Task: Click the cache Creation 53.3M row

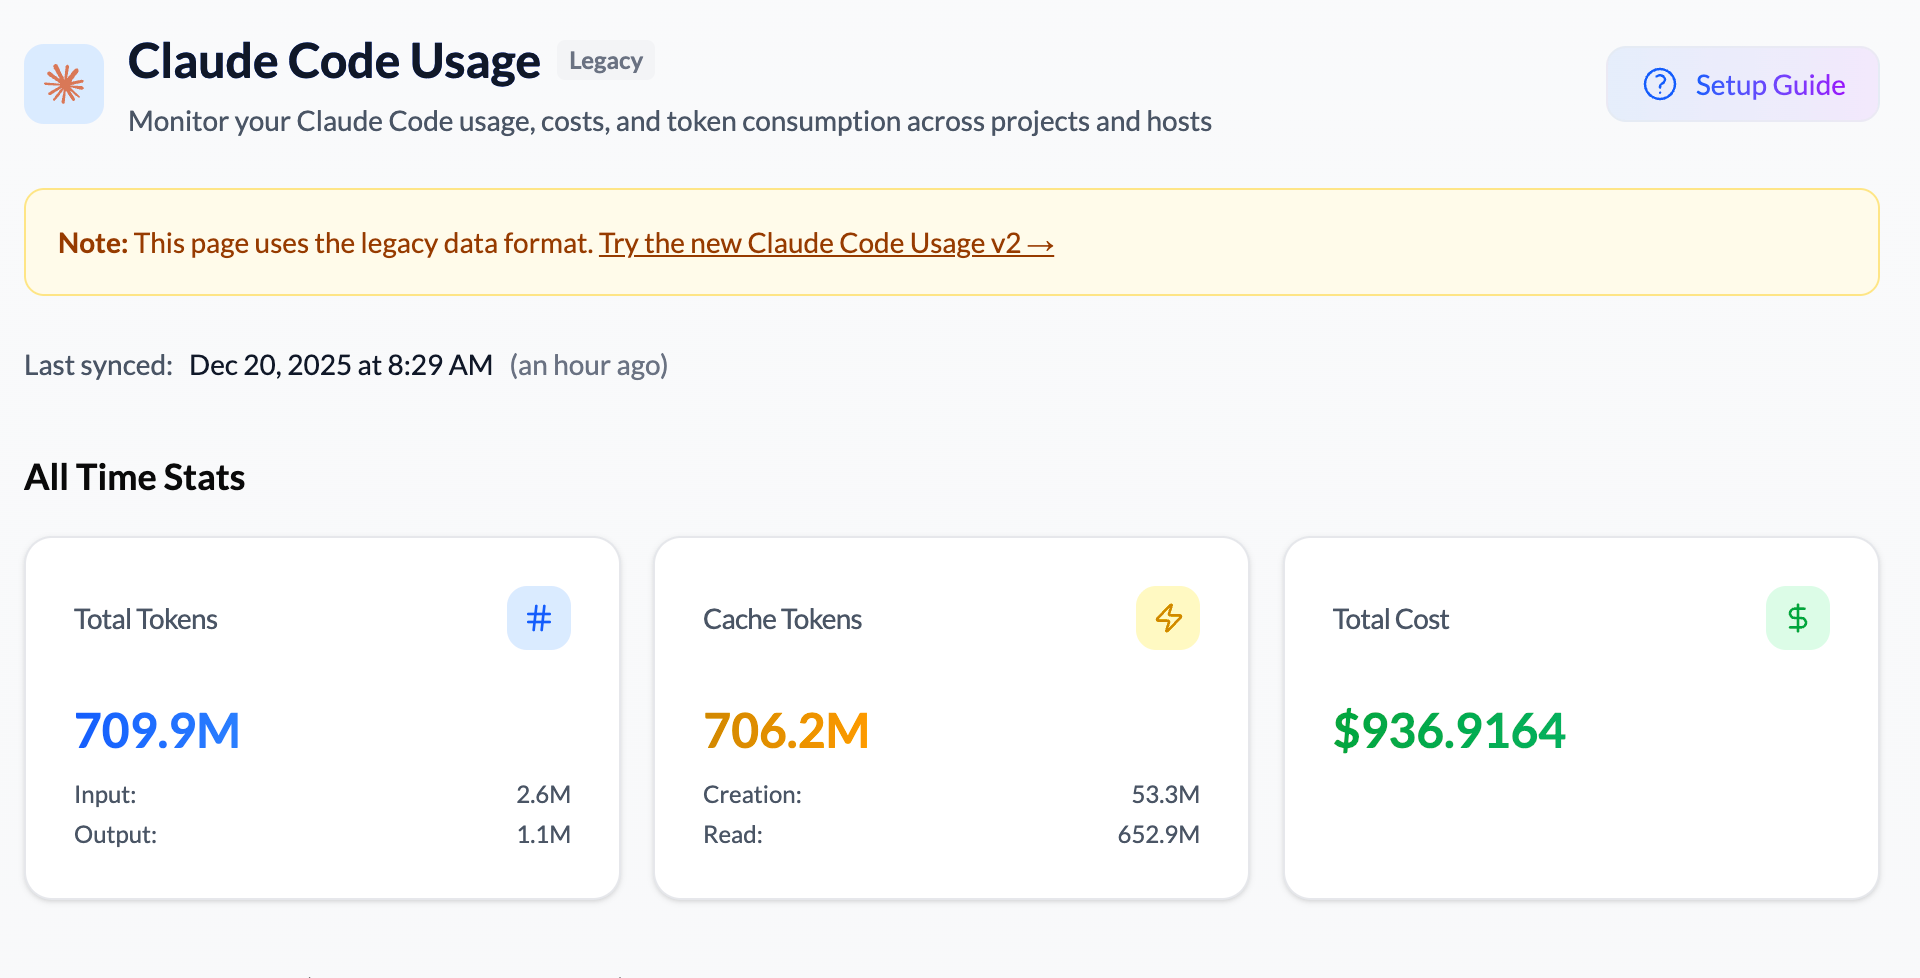Action: (950, 794)
